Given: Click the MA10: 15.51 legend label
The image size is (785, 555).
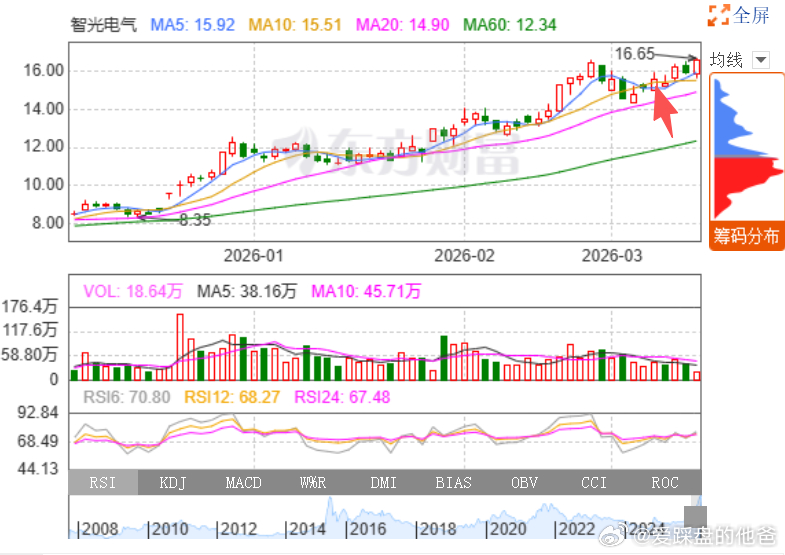Looking at the screenshot, I should tap(295, 25).
